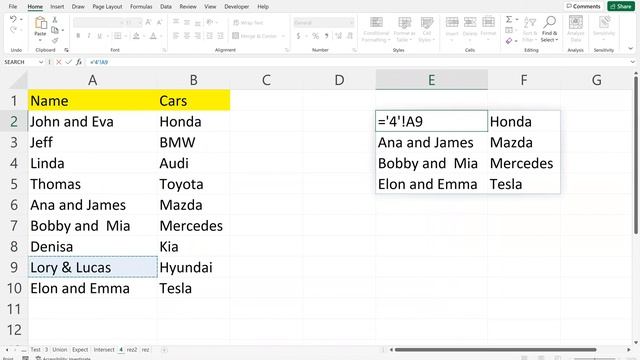Click the Cut scissors icon
640x360 pixels.
[55, 20]
